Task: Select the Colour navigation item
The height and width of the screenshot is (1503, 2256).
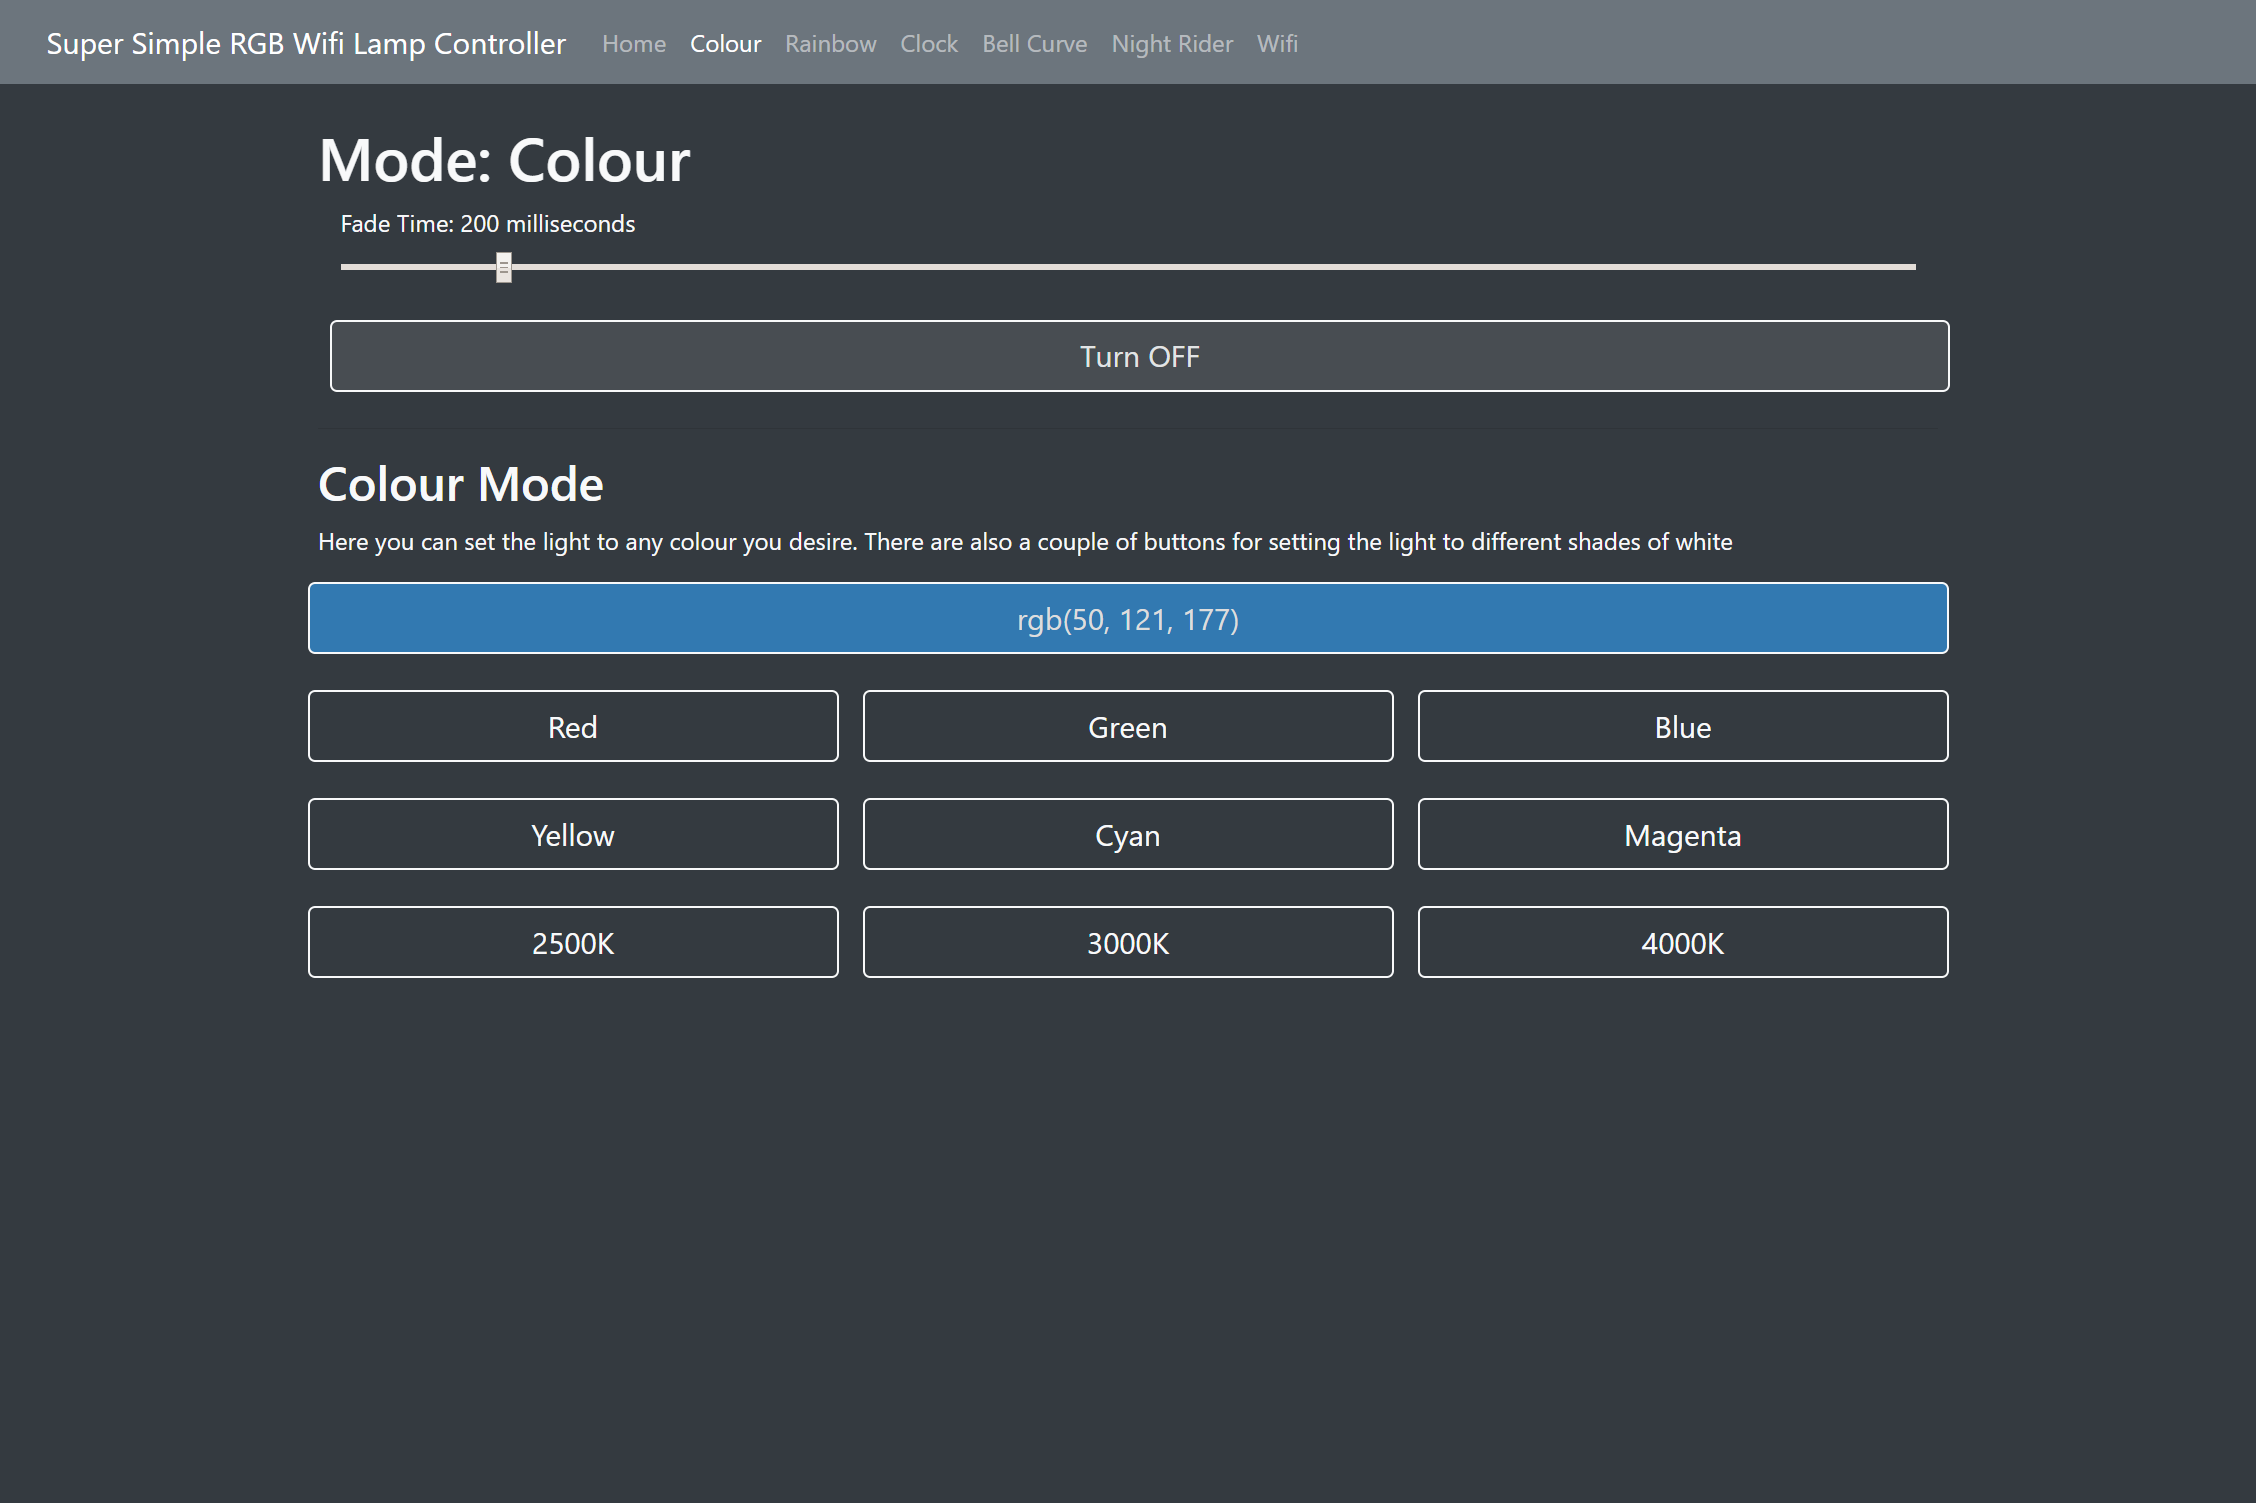Action: tap(725, 43)
